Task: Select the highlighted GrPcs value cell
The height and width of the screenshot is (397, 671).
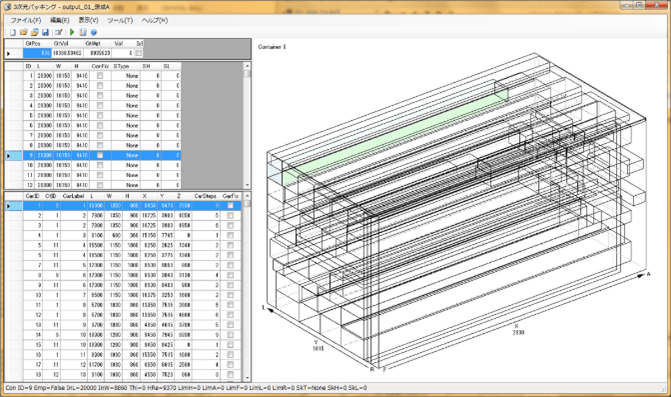Action: (37, 53)
